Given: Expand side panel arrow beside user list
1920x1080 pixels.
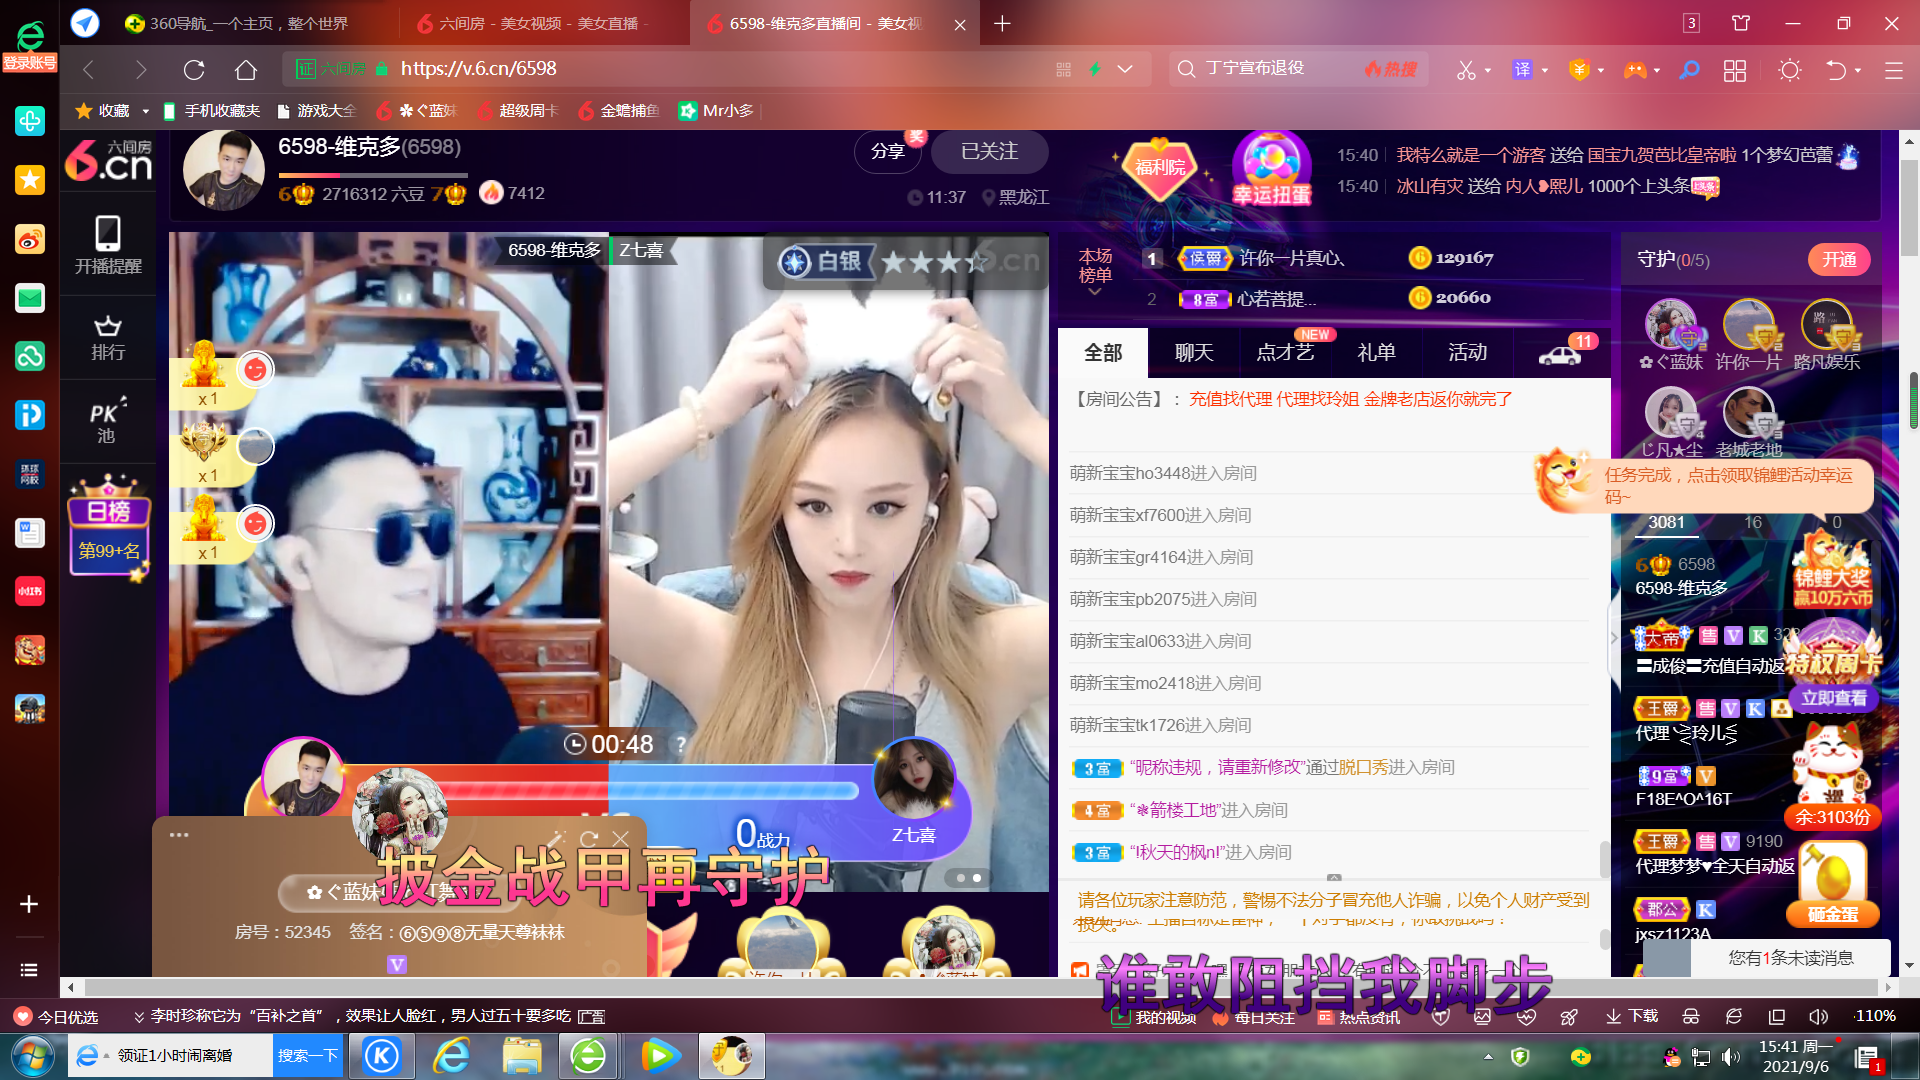Looking at the screenshot, I should [x=1613, y=638].
